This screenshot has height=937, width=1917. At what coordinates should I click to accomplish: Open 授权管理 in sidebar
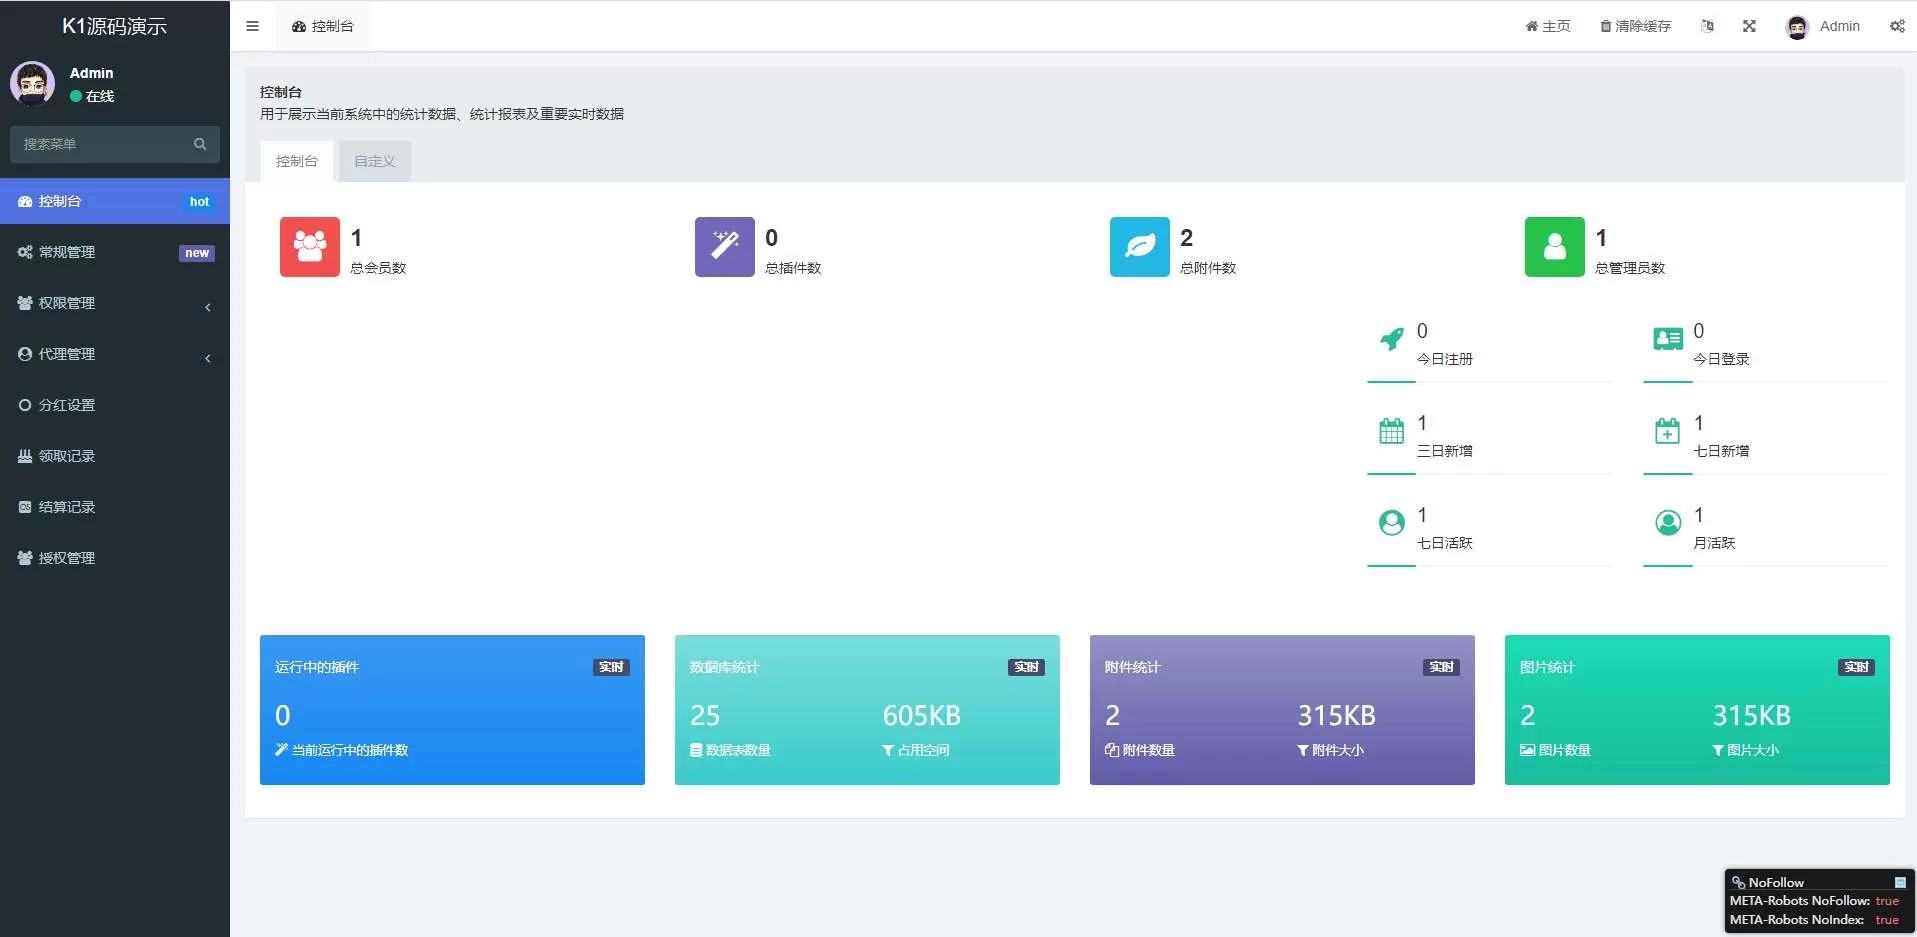[x=115, y=558]
